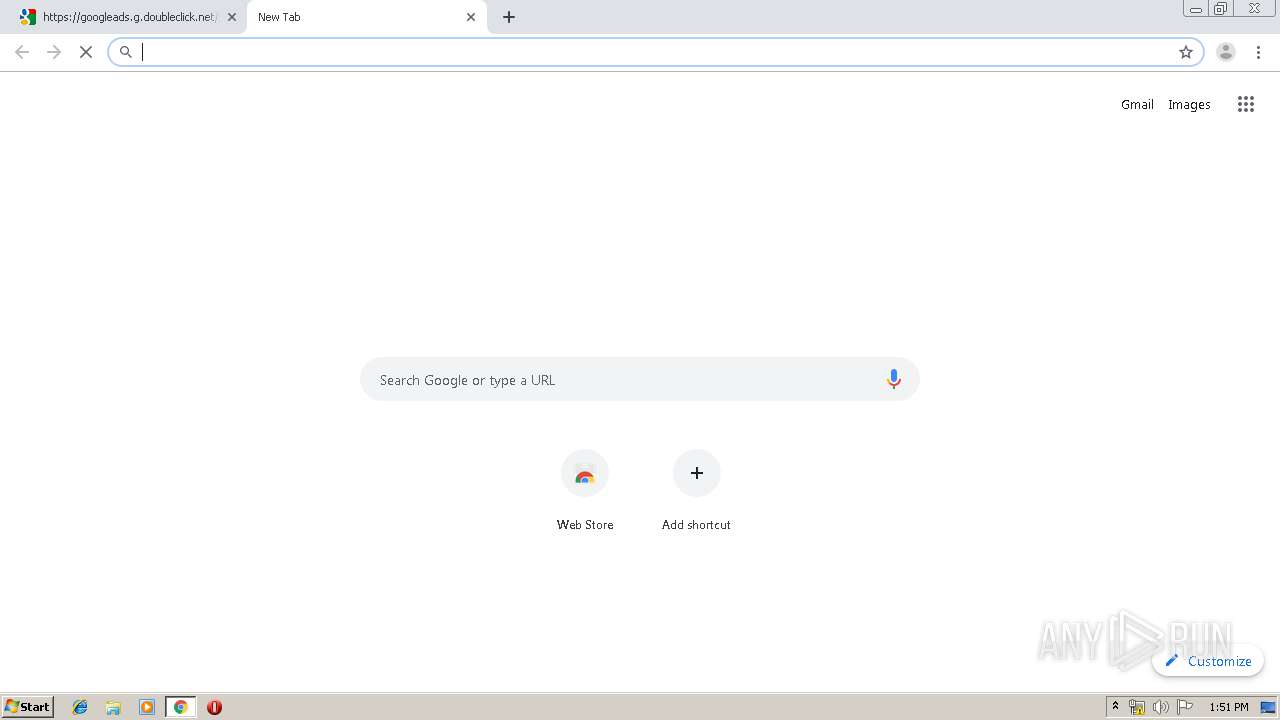The width and height of the screenshot is (1280, 720).
Task: Click the Show desktop tray icon
Action: [1268, 707]
